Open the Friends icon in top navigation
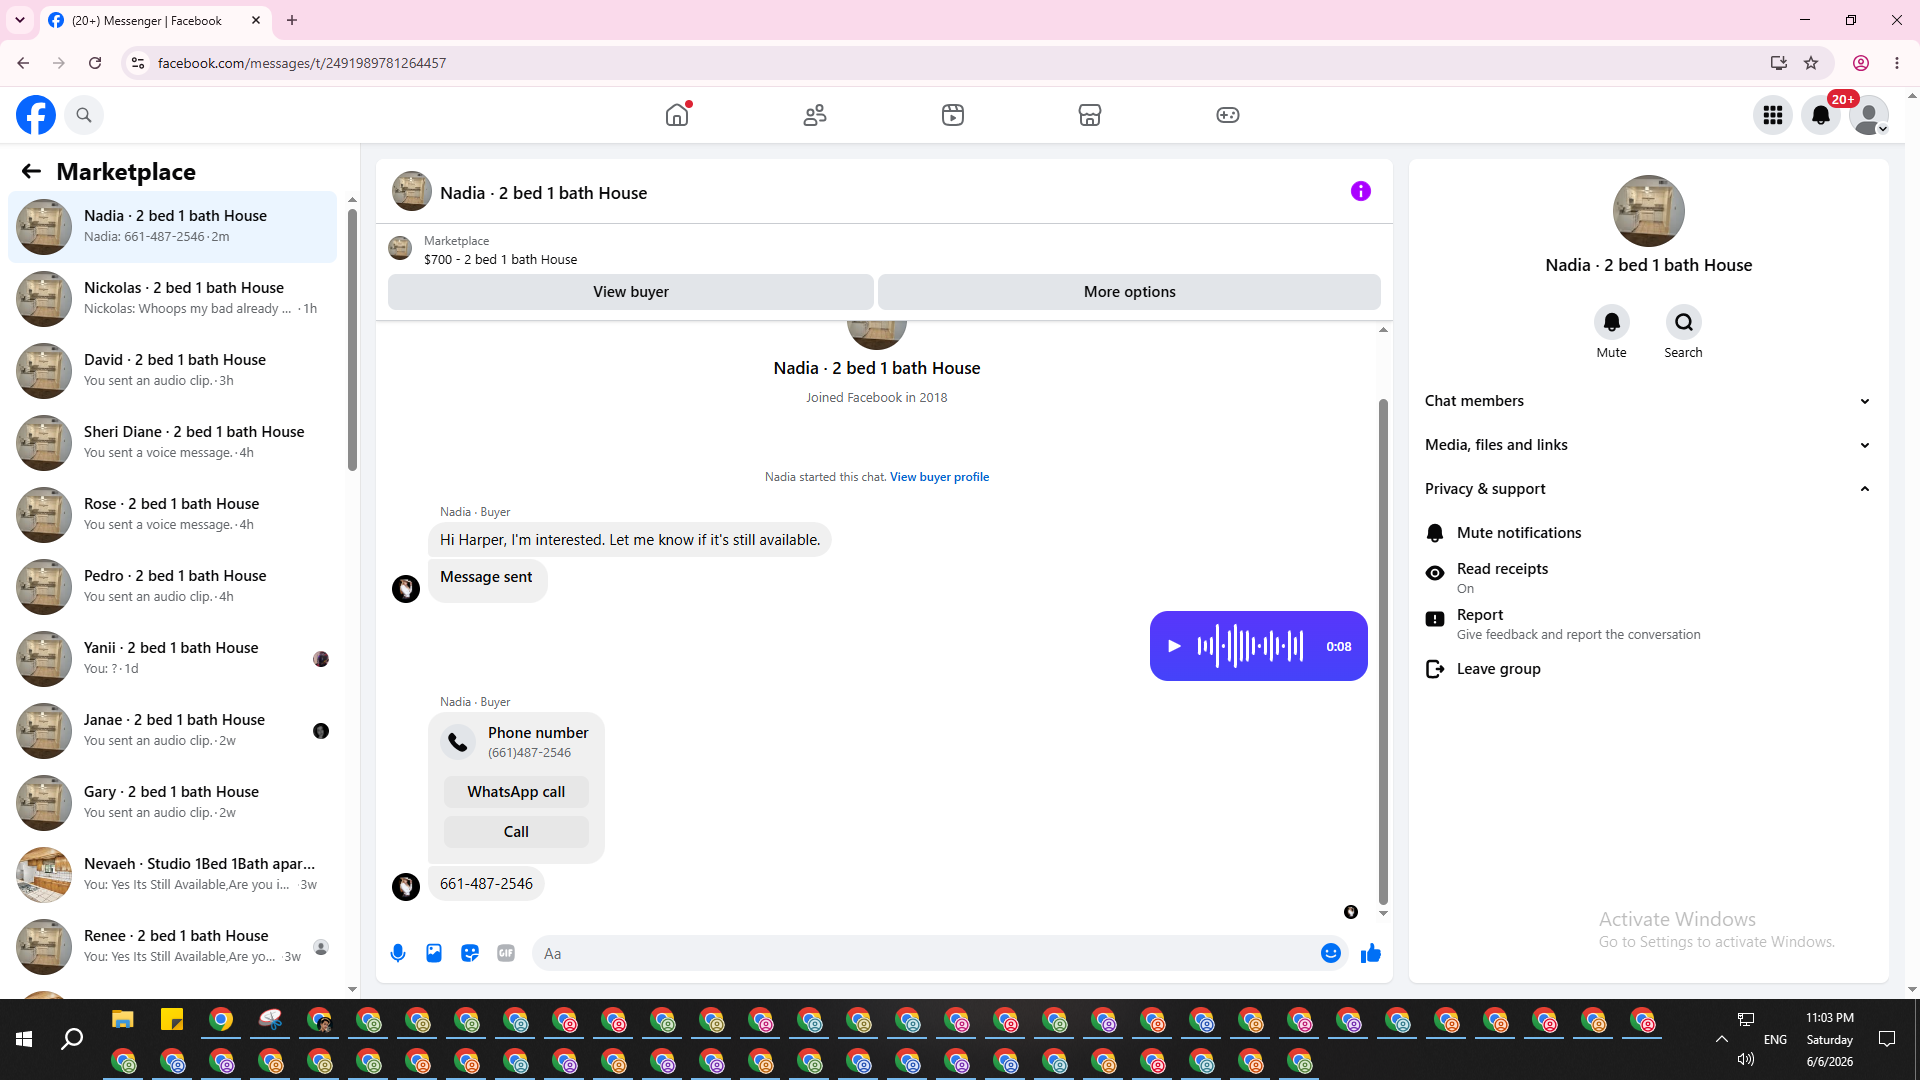The height and width of the screenshot is (1080, 1920). 815,115
